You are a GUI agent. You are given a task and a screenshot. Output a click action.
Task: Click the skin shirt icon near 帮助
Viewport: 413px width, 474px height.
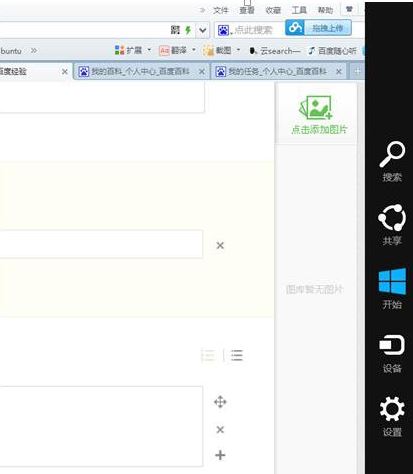click(349, 9)
